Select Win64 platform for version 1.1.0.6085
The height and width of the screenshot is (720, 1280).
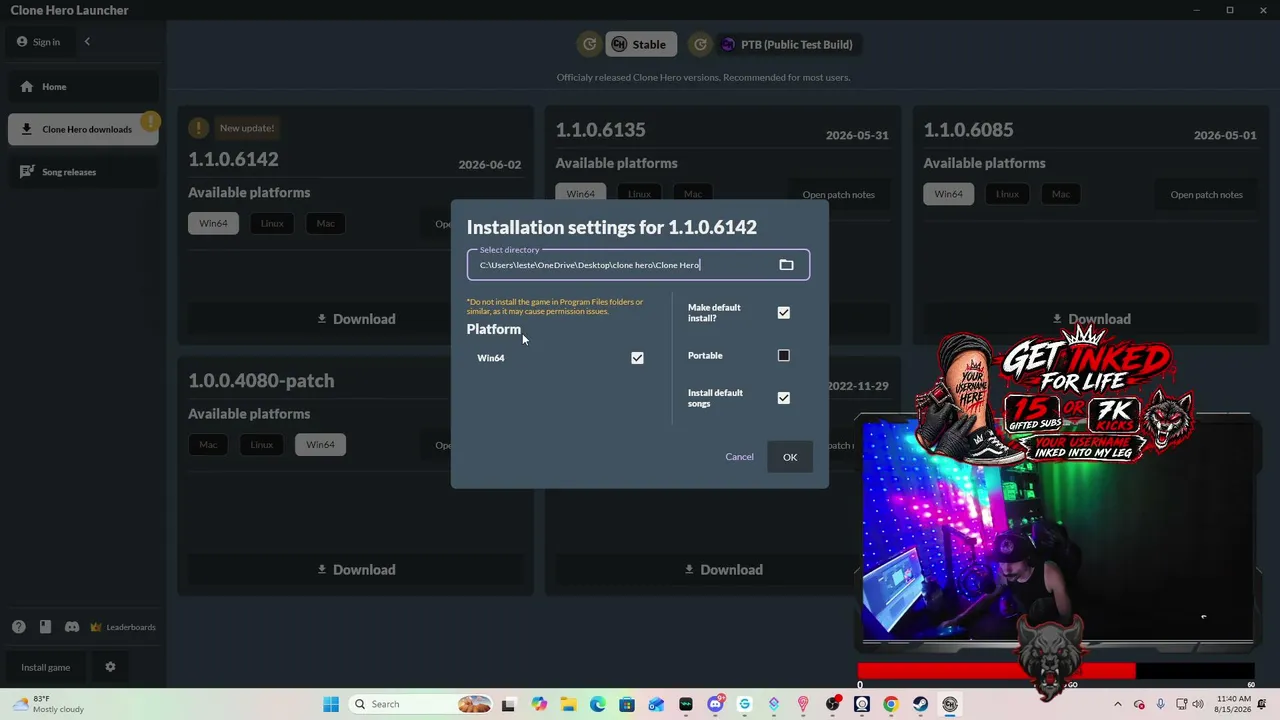point(948,194)
